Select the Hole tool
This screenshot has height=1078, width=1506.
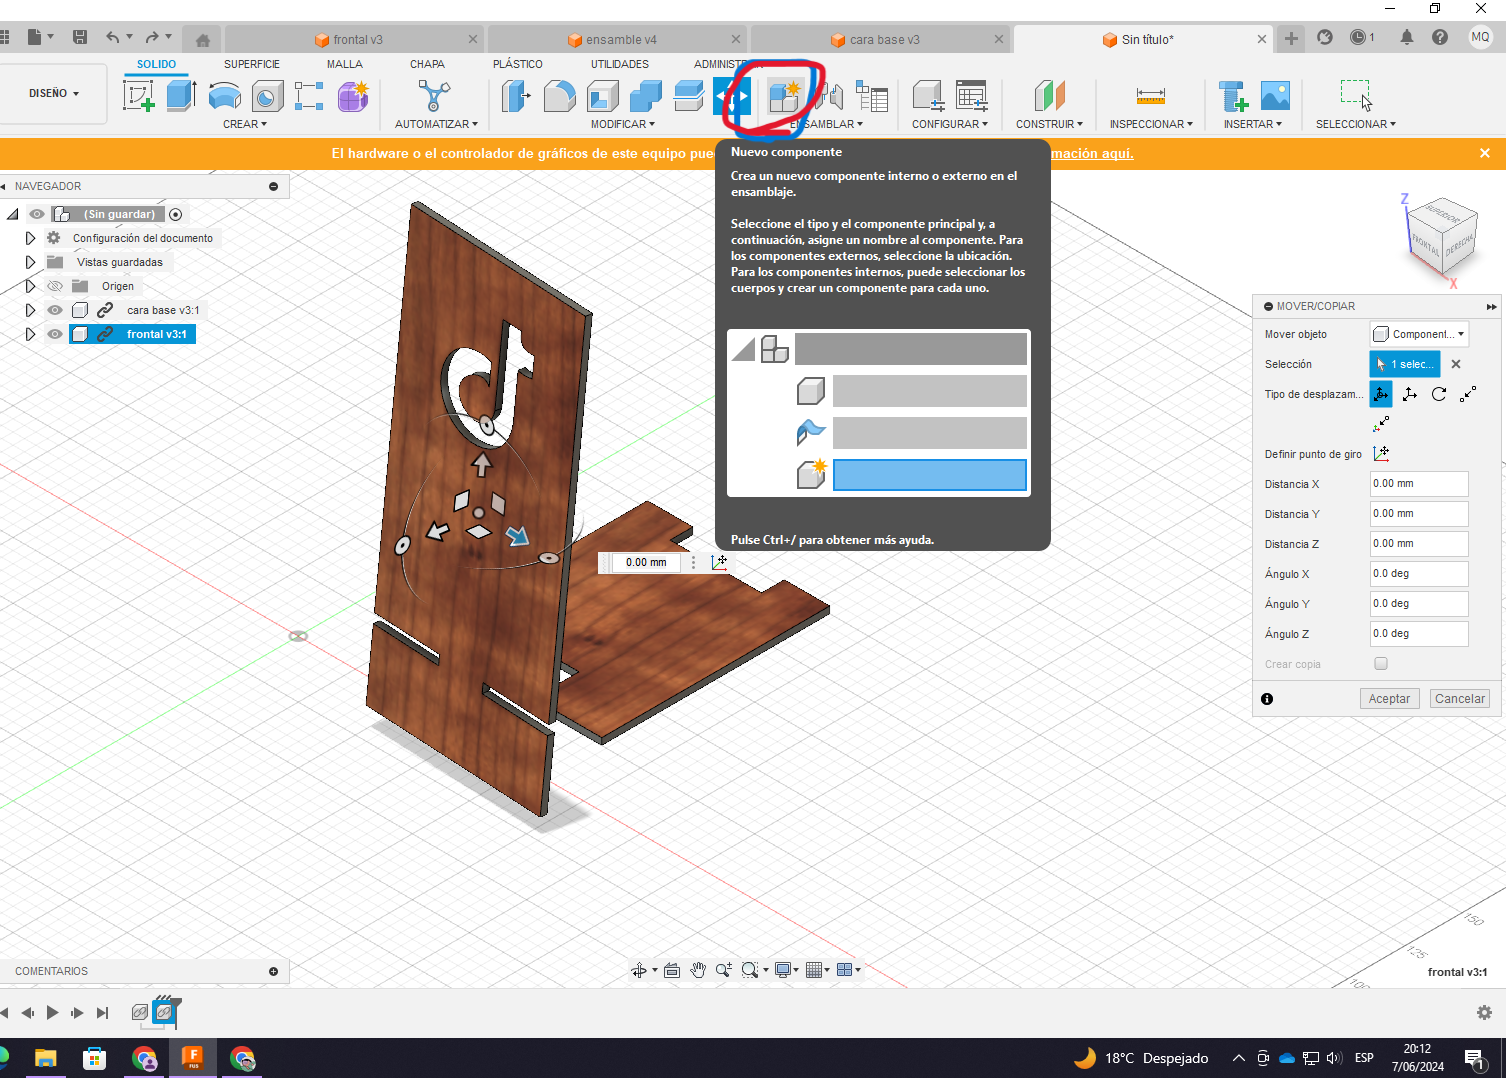pyautogui.click(x=267, y=97)
